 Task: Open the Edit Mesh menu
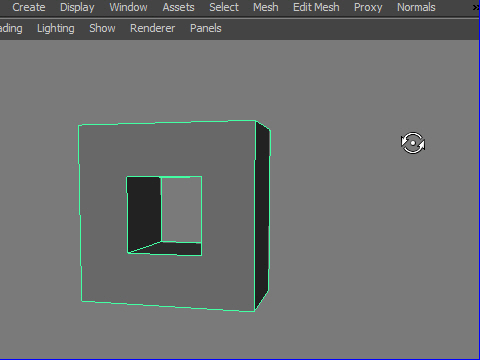316,7
